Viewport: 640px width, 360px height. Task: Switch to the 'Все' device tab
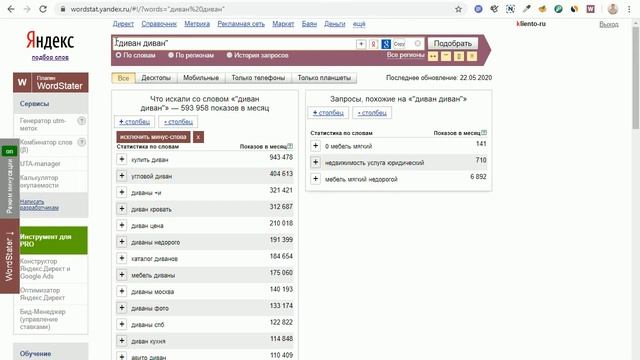click(x=123, y=78)
